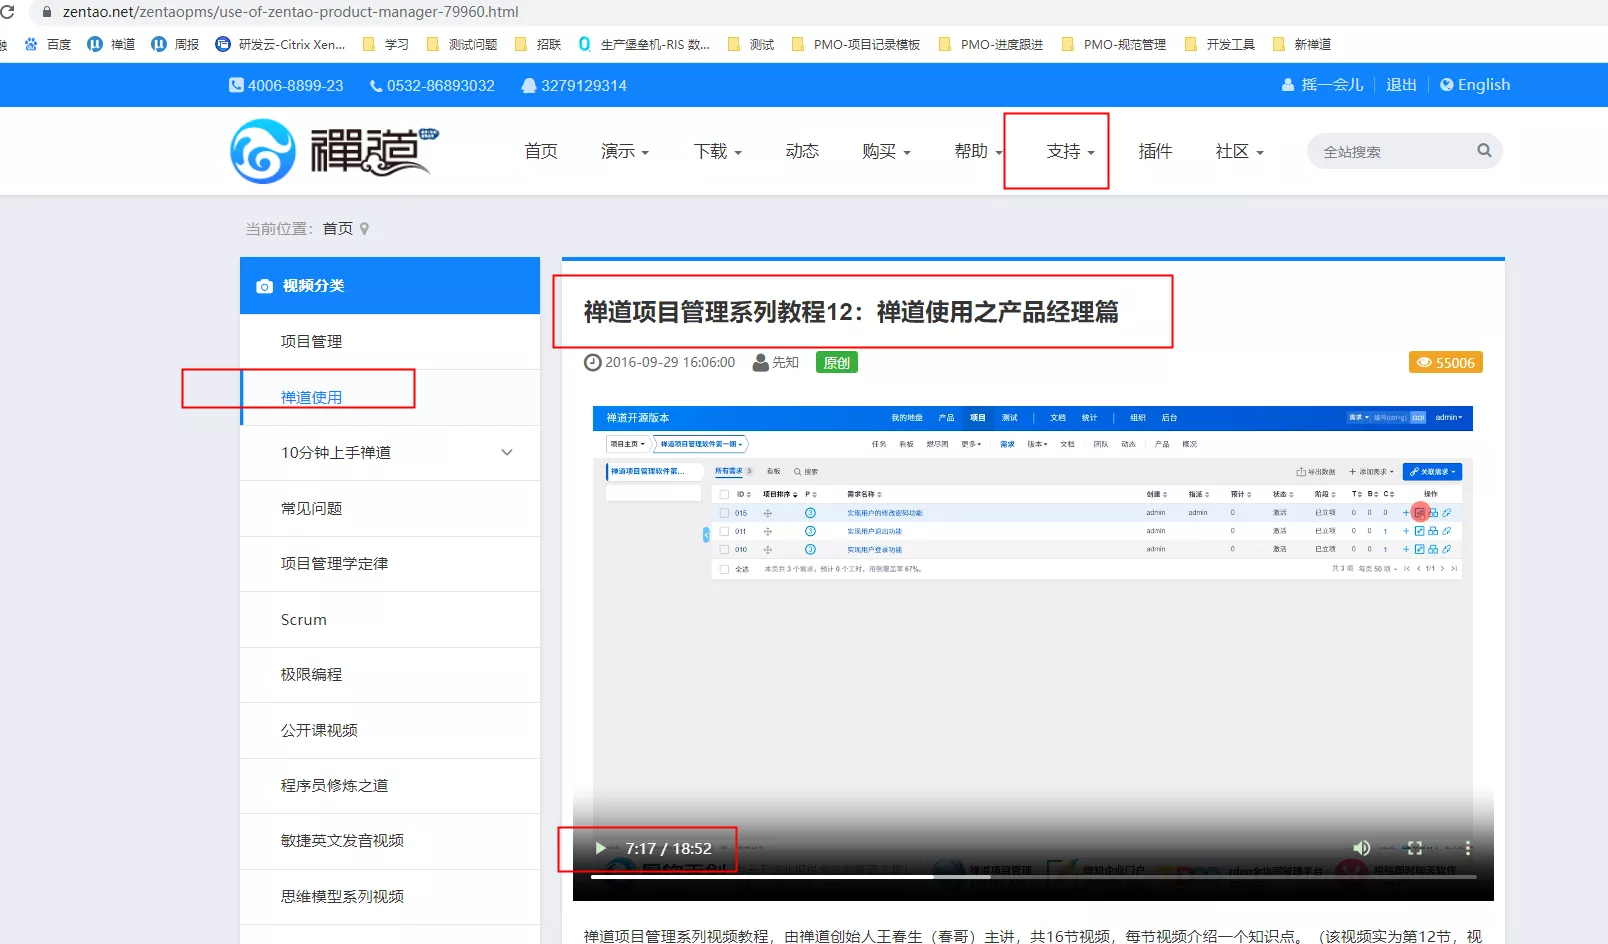
Task: Click the magnifier icon in site search
Action: click(1484, 150)
